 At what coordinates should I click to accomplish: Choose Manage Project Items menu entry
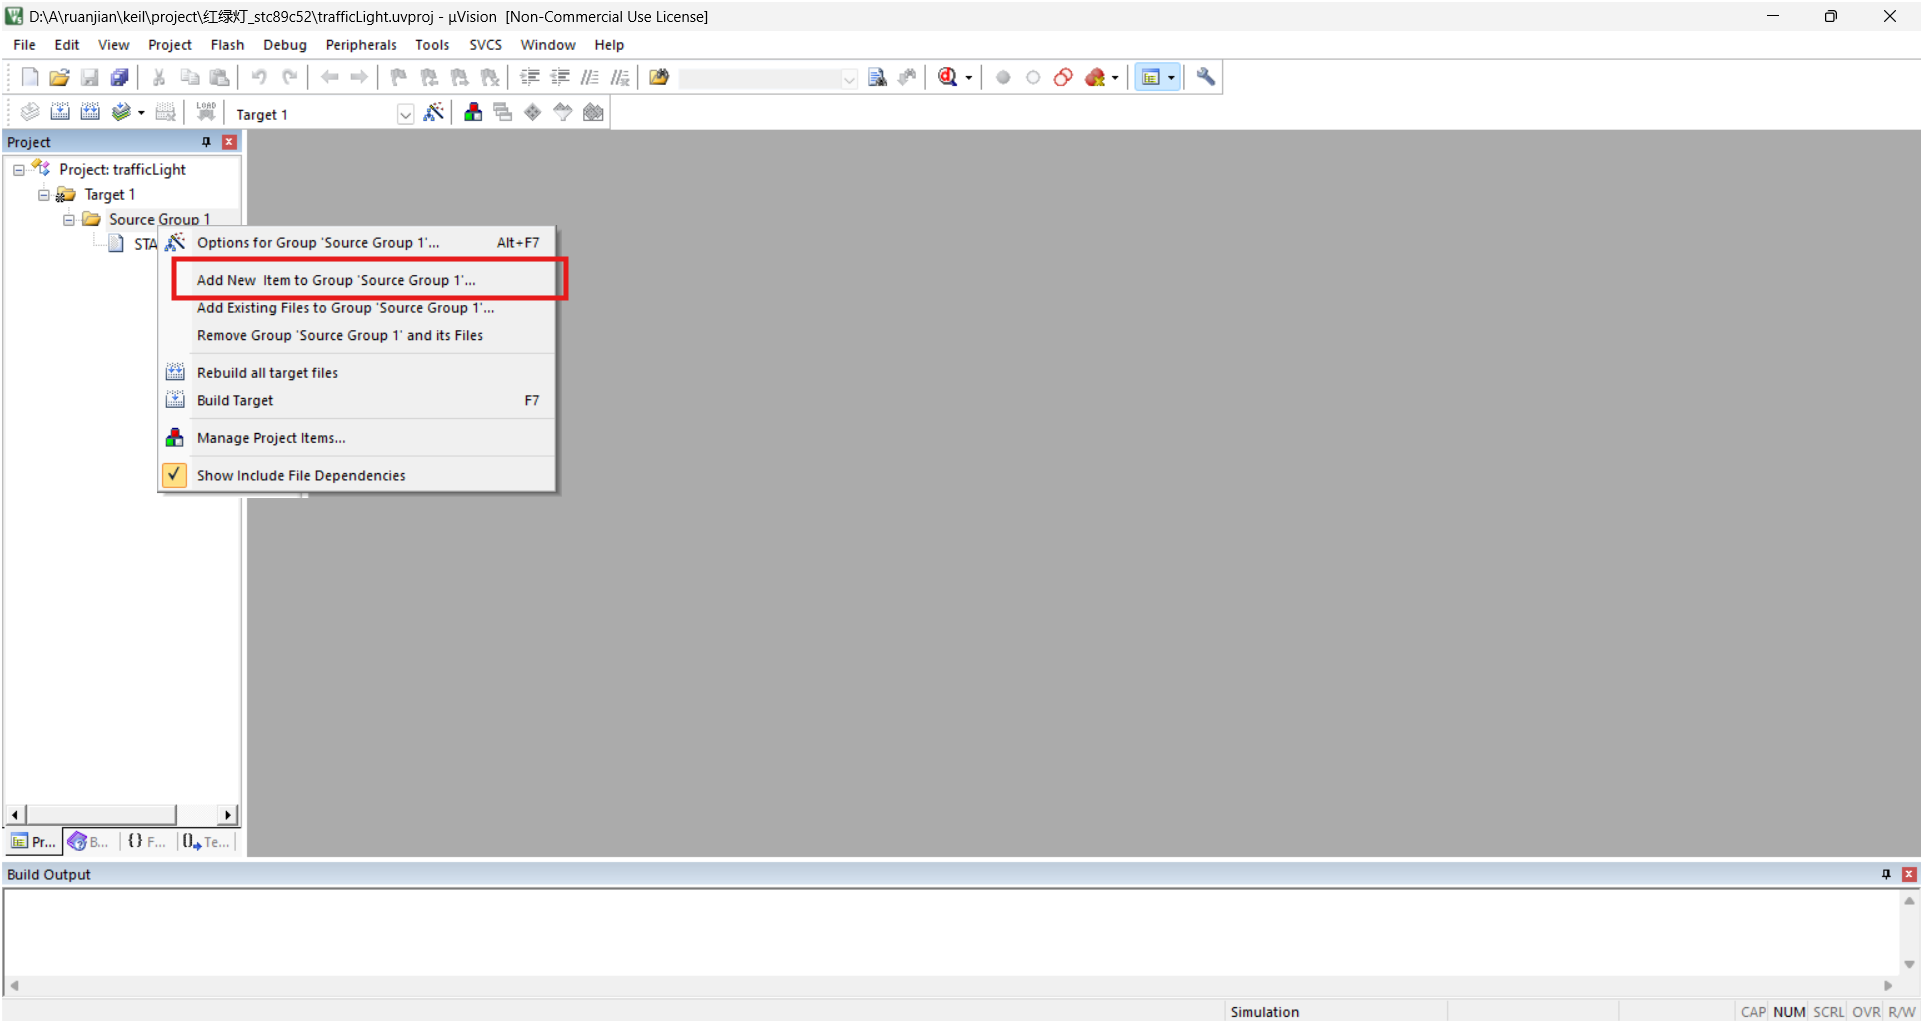pyautogui.click(x=356, y=437)
